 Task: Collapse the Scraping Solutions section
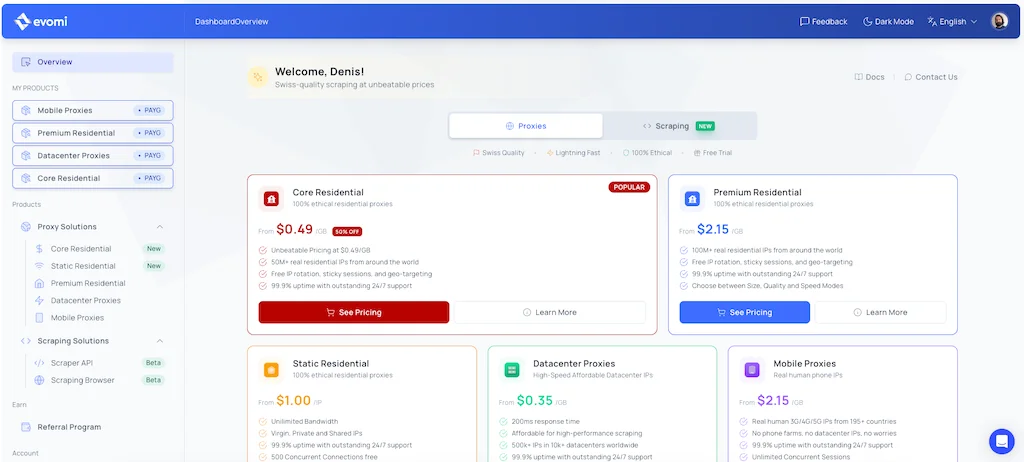click(x=160, y=341)
